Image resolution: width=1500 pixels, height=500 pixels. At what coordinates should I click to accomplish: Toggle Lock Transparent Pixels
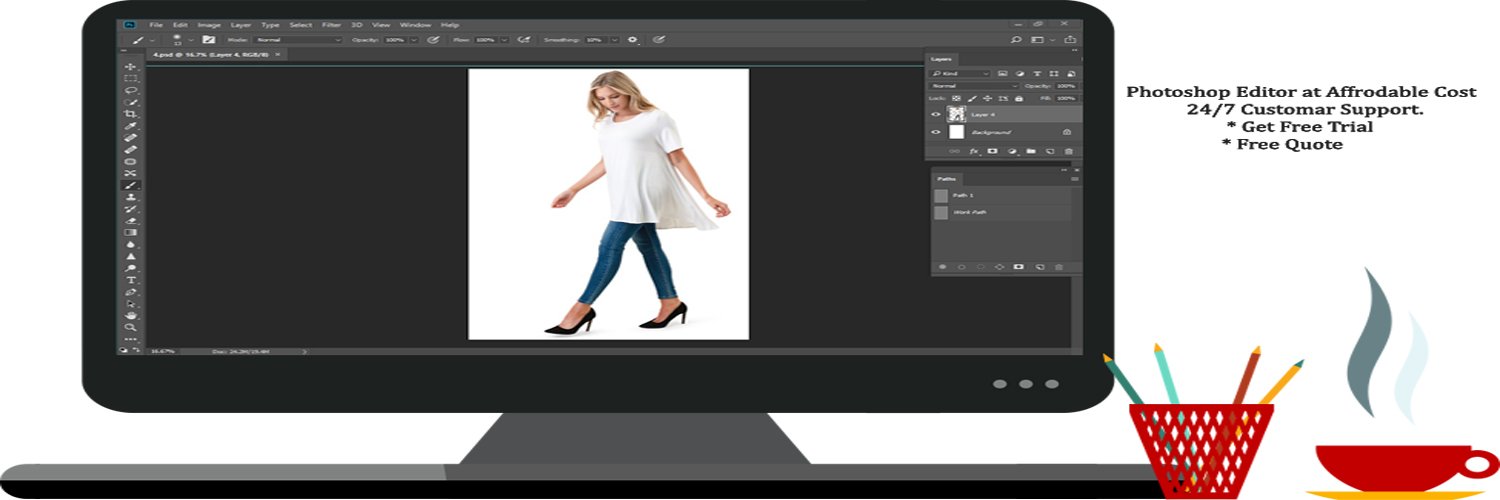pos(956,99)
